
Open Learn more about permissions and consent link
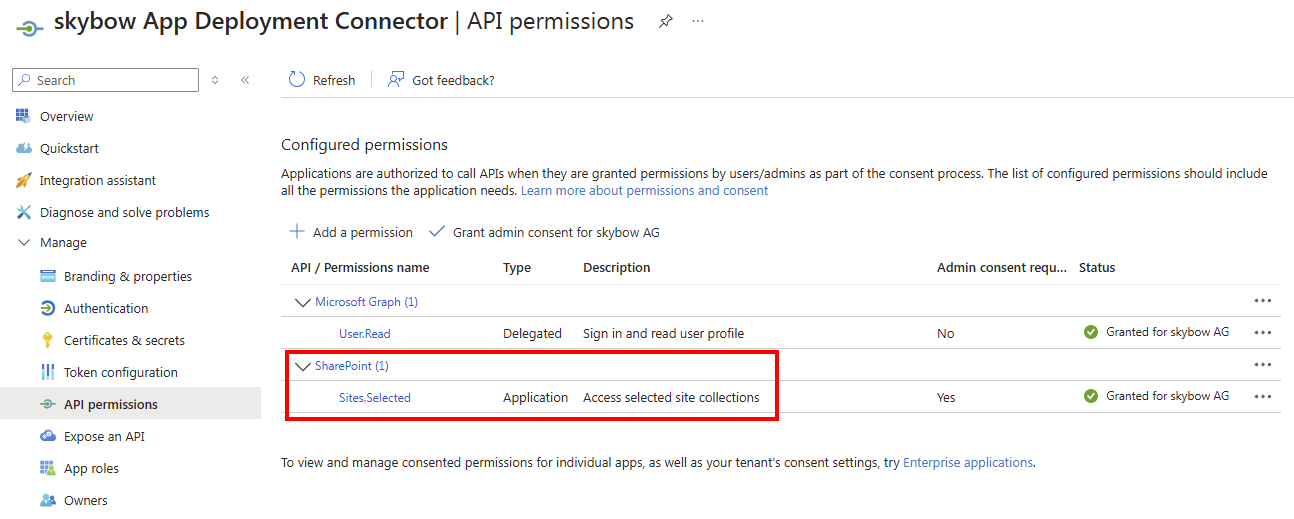pos(645,191)
